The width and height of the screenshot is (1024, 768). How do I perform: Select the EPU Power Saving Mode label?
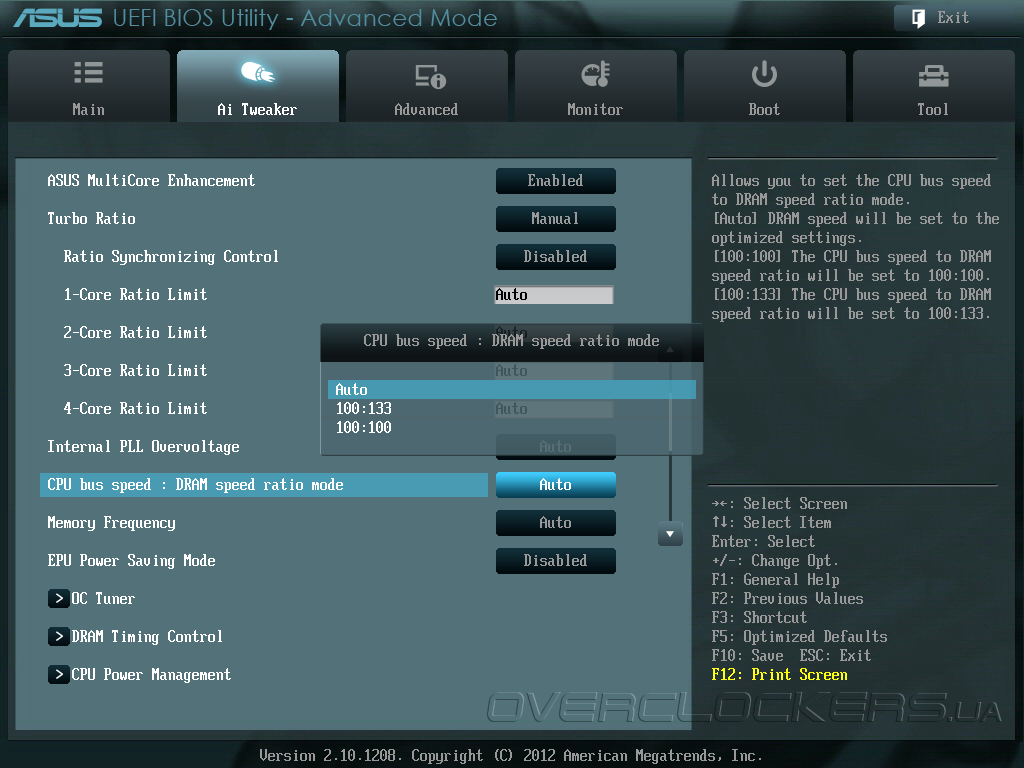tap(131, 560)
